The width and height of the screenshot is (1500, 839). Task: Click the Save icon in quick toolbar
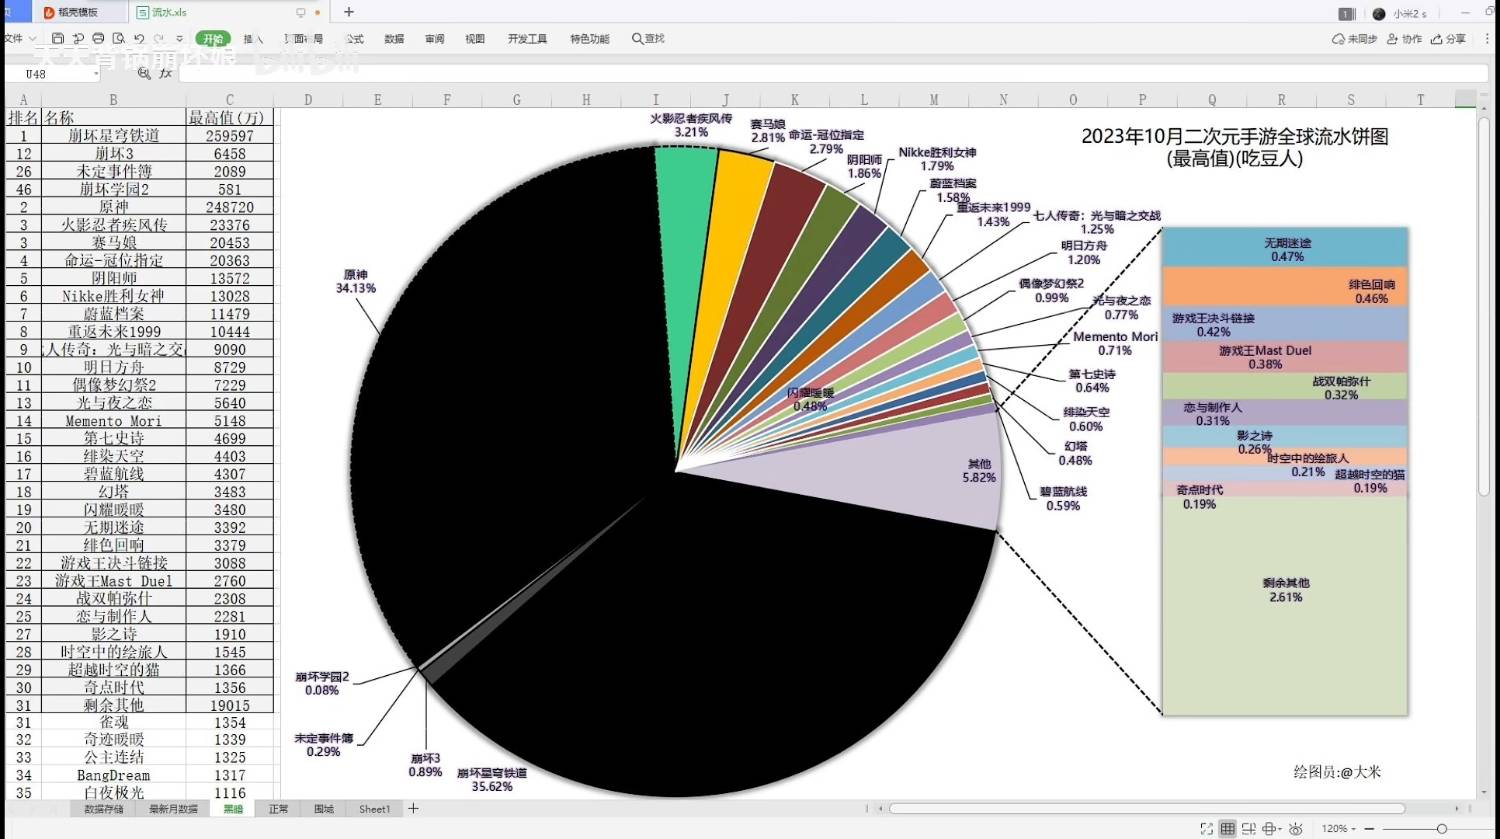58,39
